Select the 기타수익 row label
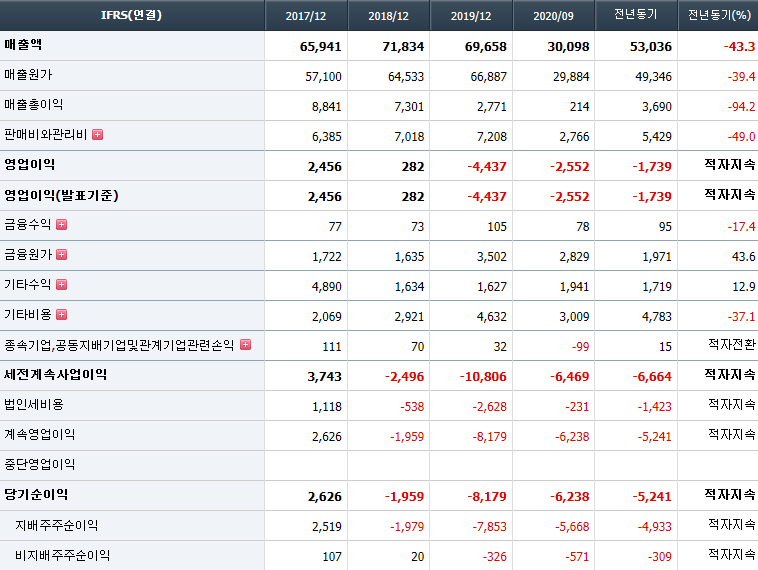This screenshot has width=758, height=570. click(28, 284)
